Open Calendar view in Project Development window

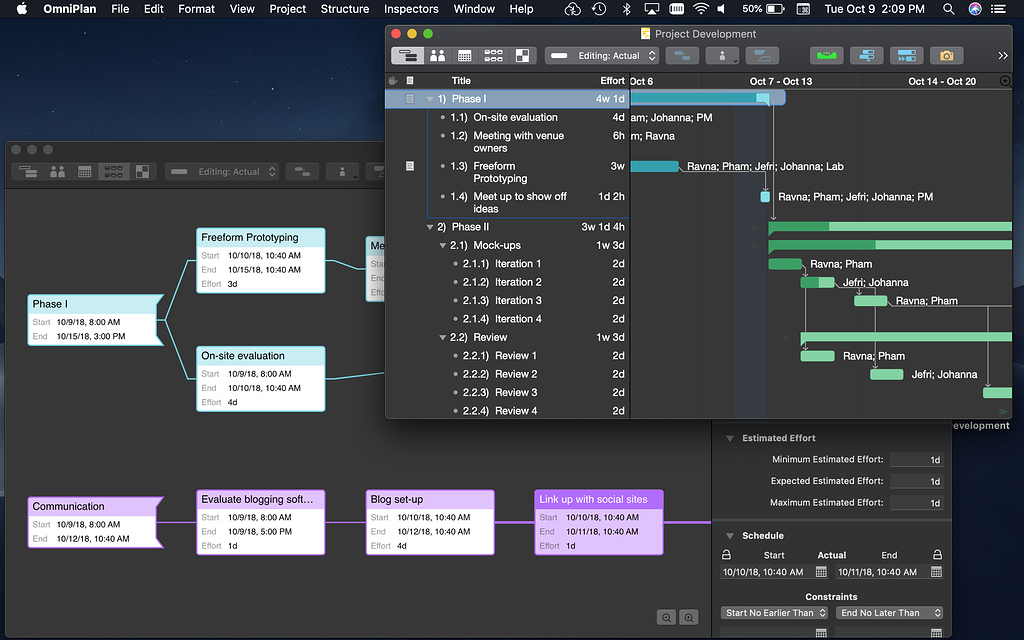click(464, 56)
